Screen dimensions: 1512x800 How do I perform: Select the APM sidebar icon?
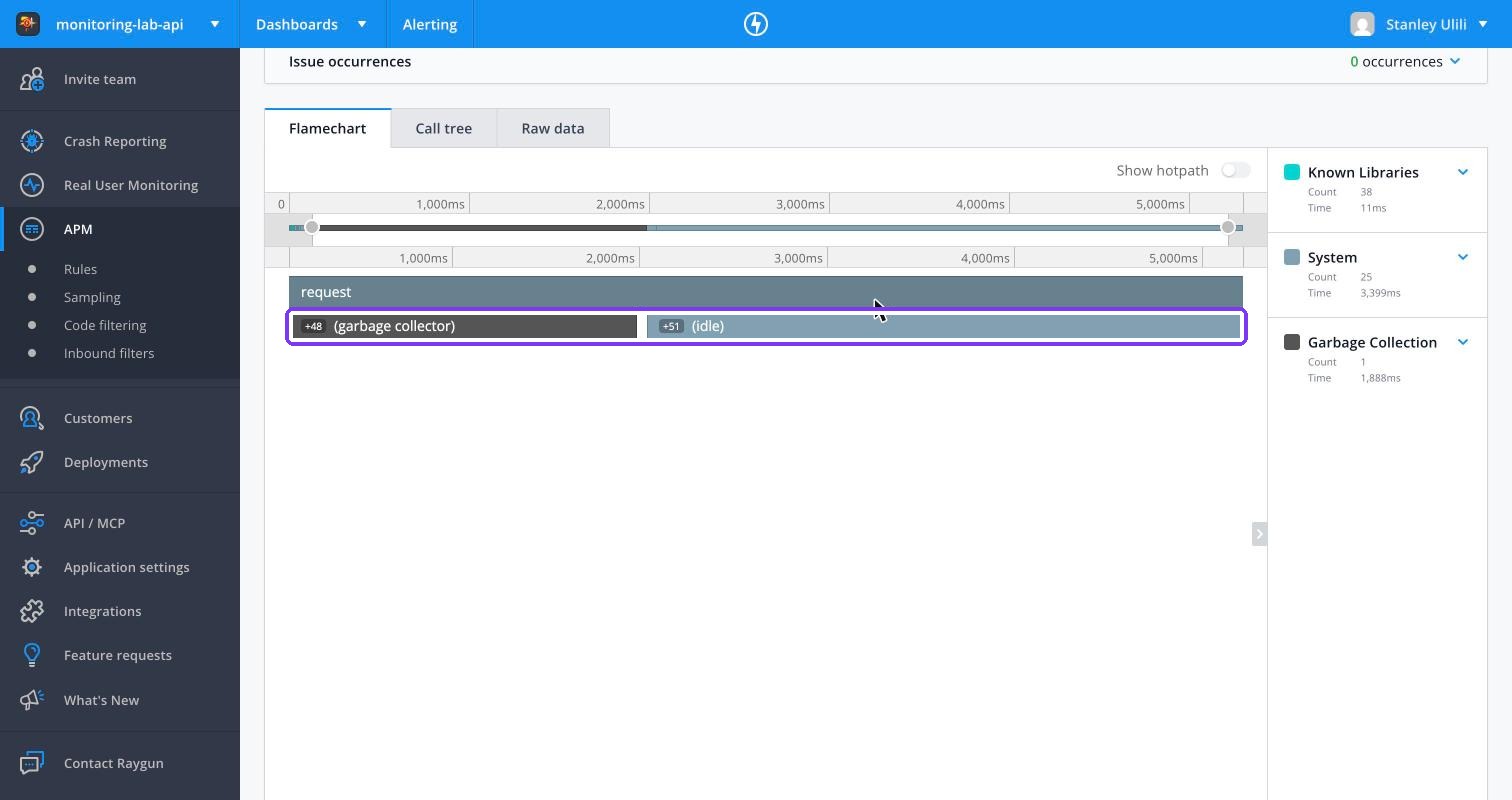(x=32, y=229)
